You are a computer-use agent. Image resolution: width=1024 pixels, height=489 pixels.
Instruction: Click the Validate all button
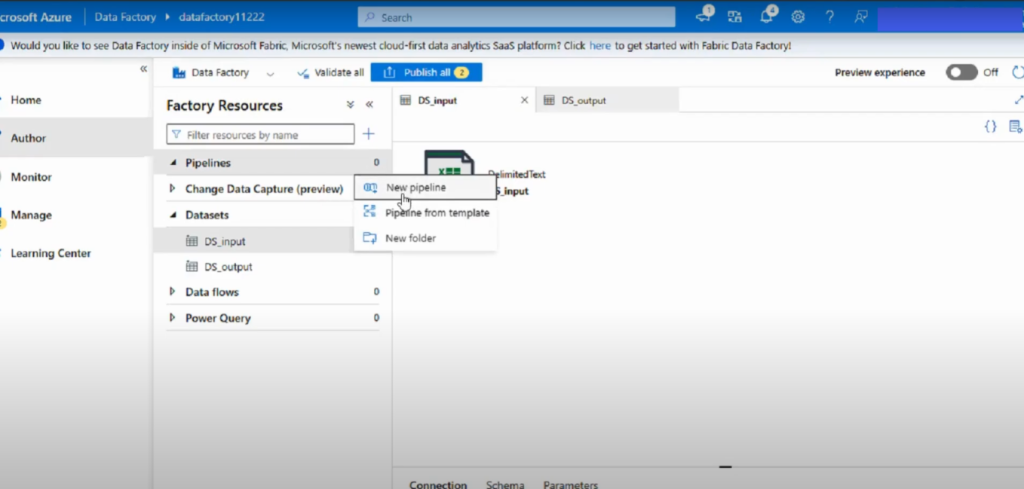(x=330, y=72)
